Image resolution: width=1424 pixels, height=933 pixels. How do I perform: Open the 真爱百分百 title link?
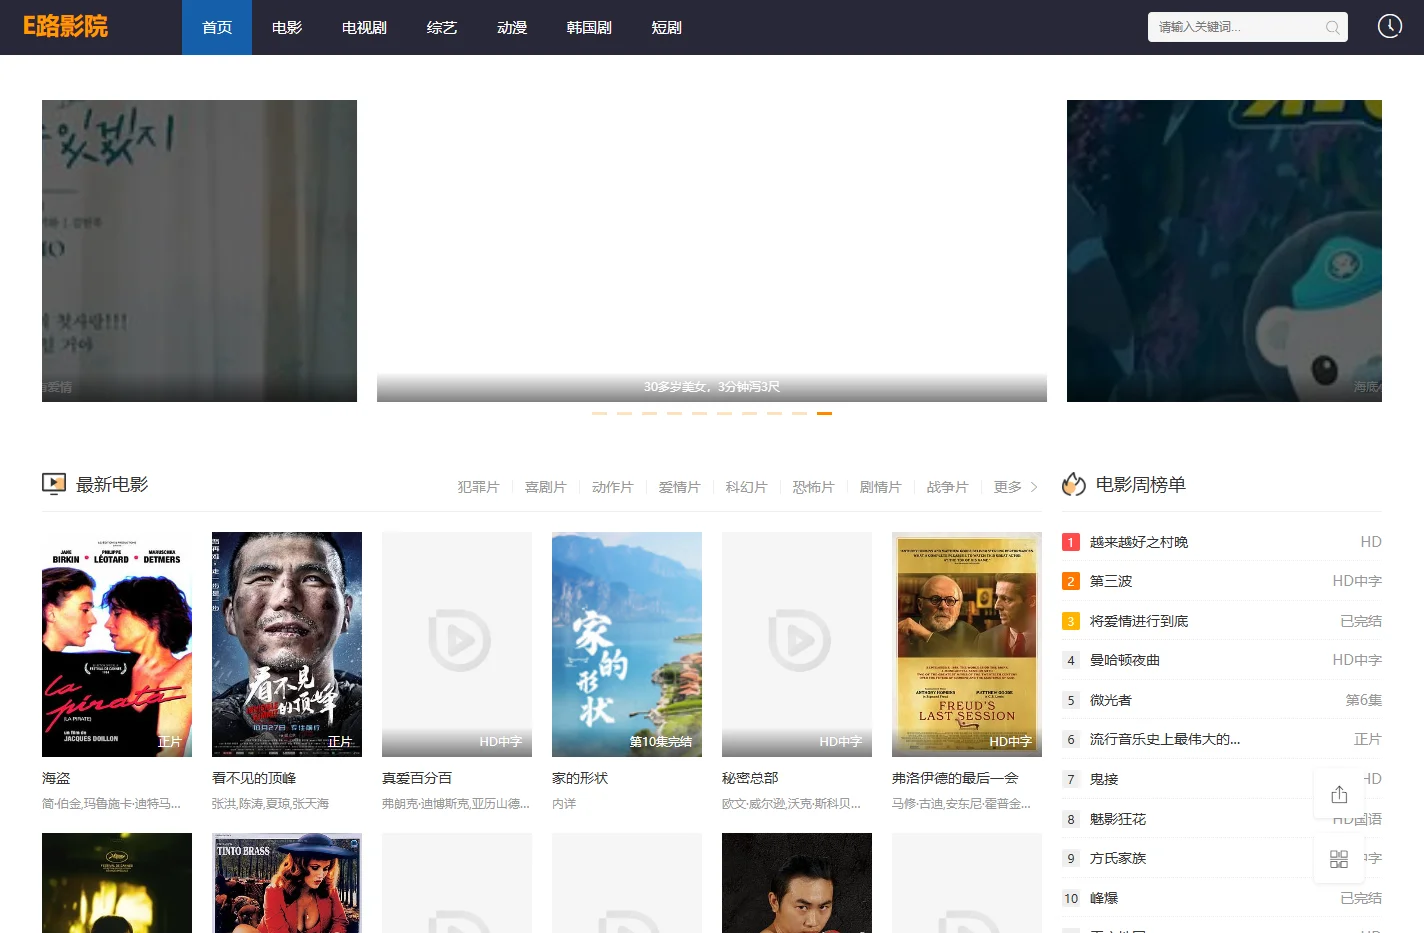coord(417,778)
